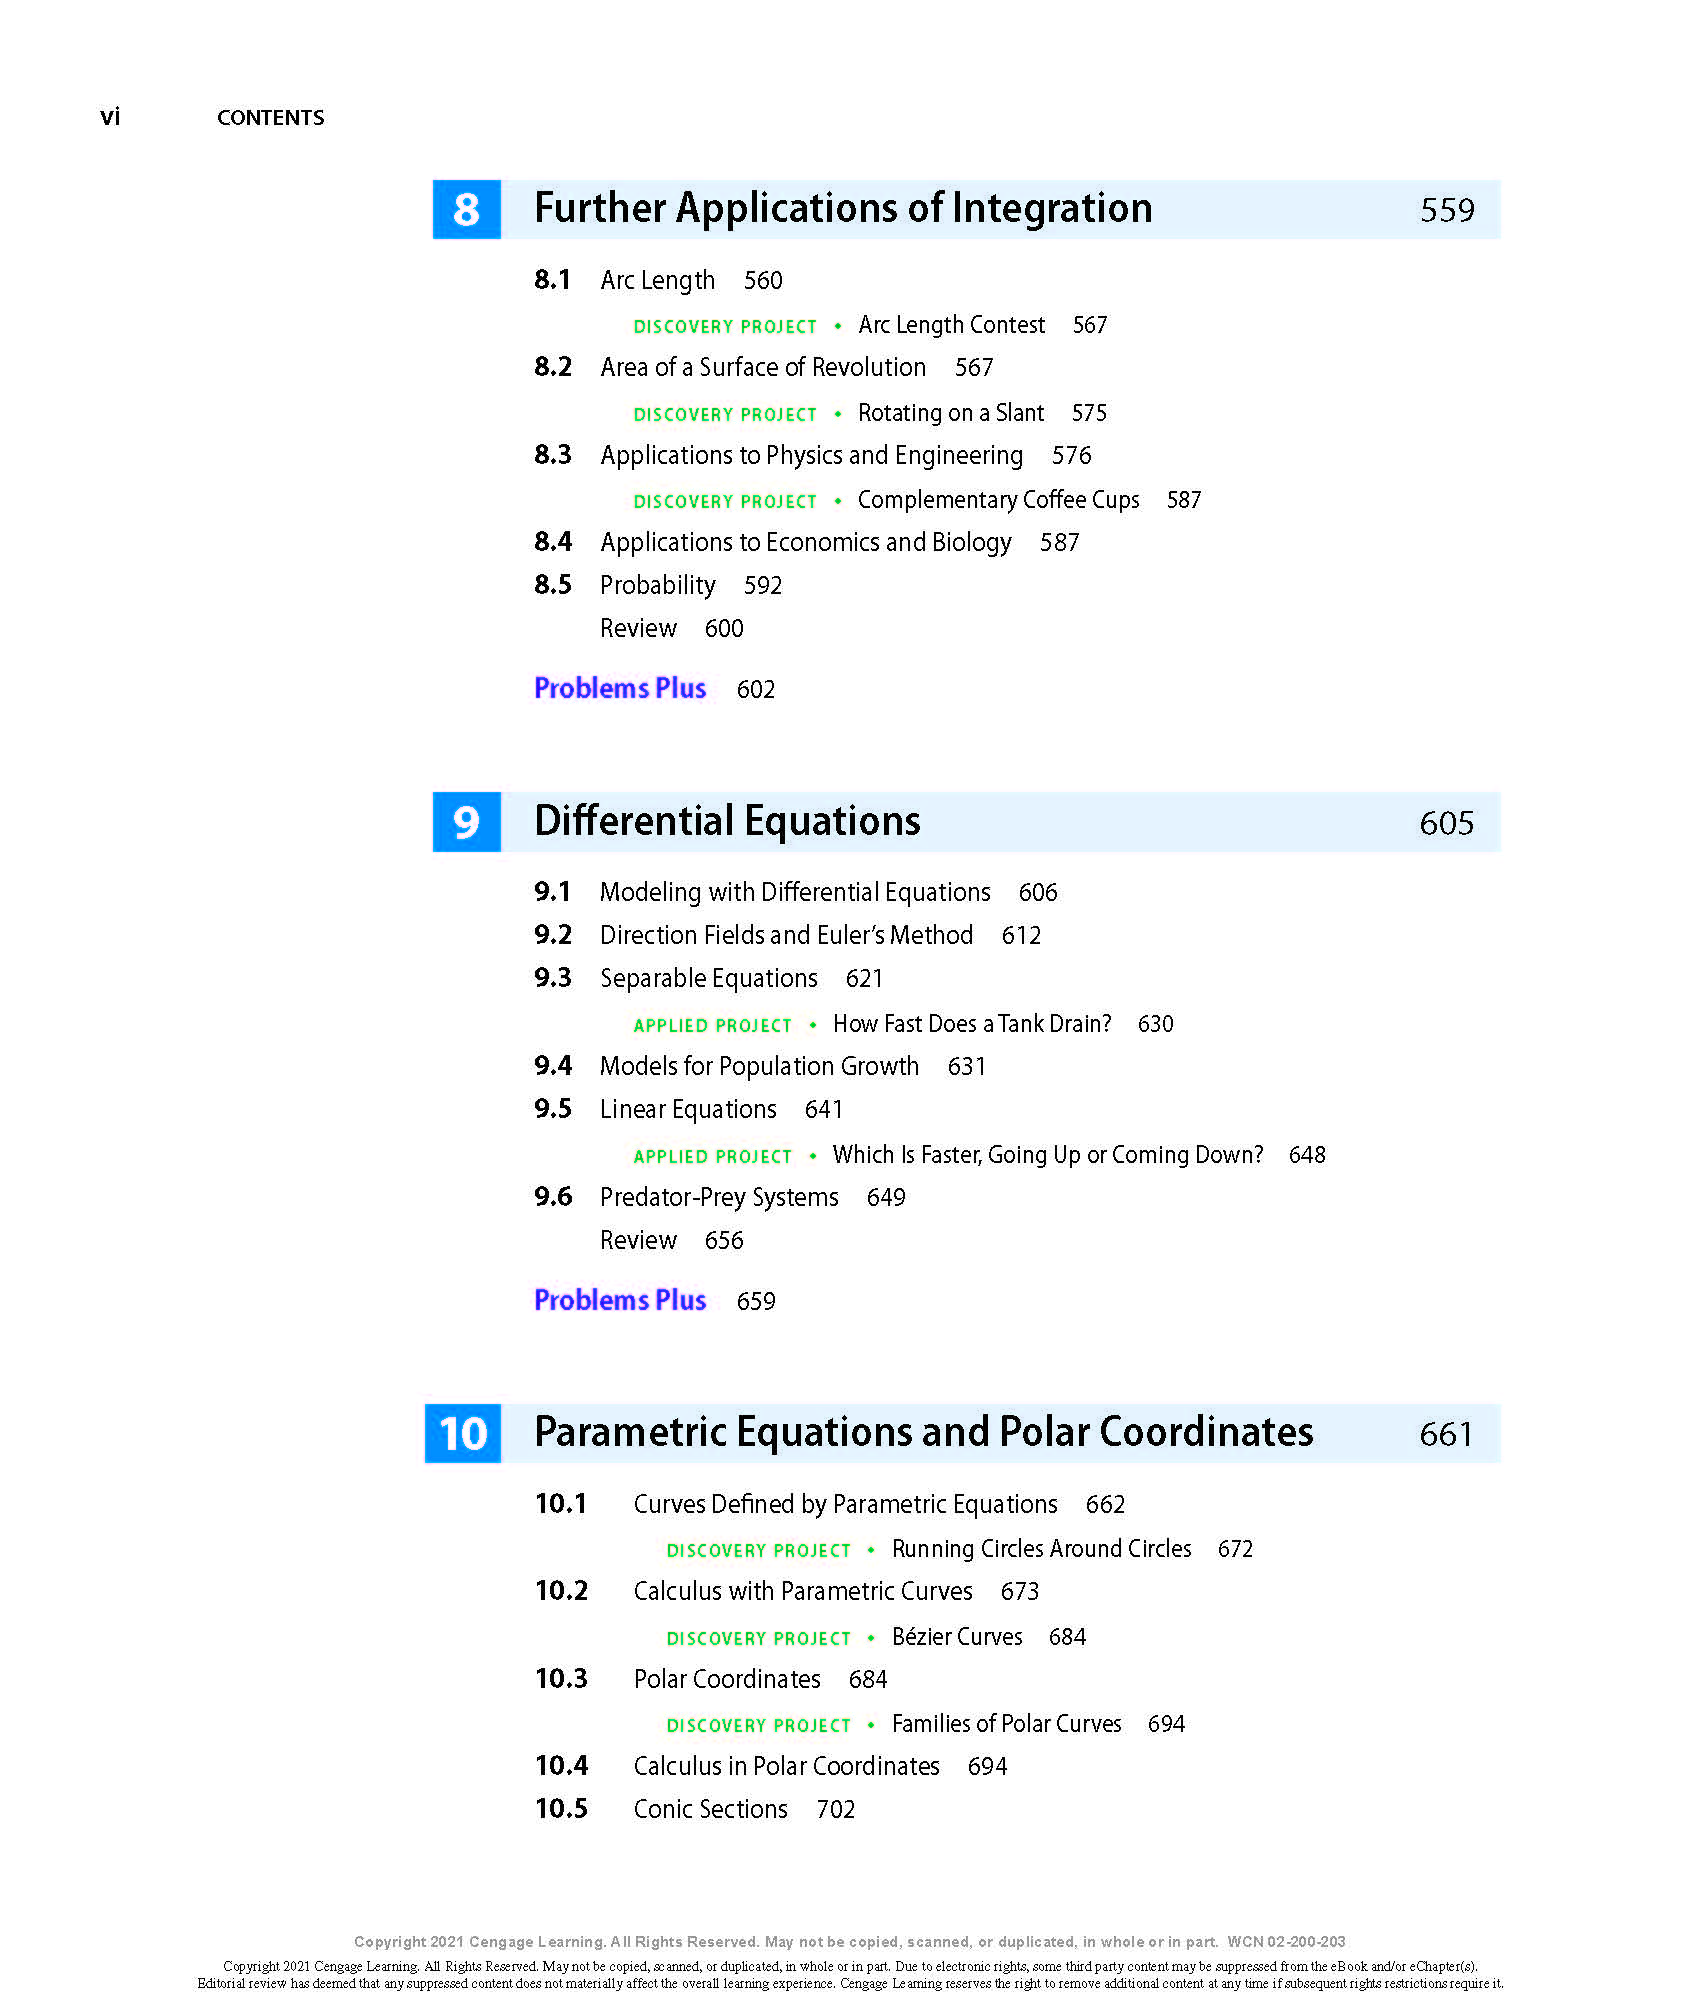Open Predator-Prey Systems section
Image resolution: width=1701 pixels, height=2001 pixels.
tap(719, 1198)
